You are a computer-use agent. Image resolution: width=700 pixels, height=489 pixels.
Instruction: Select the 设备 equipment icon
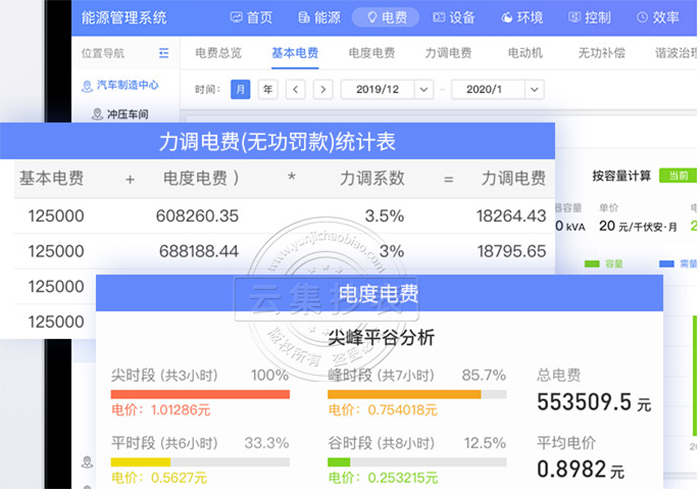tap(439, 17)
